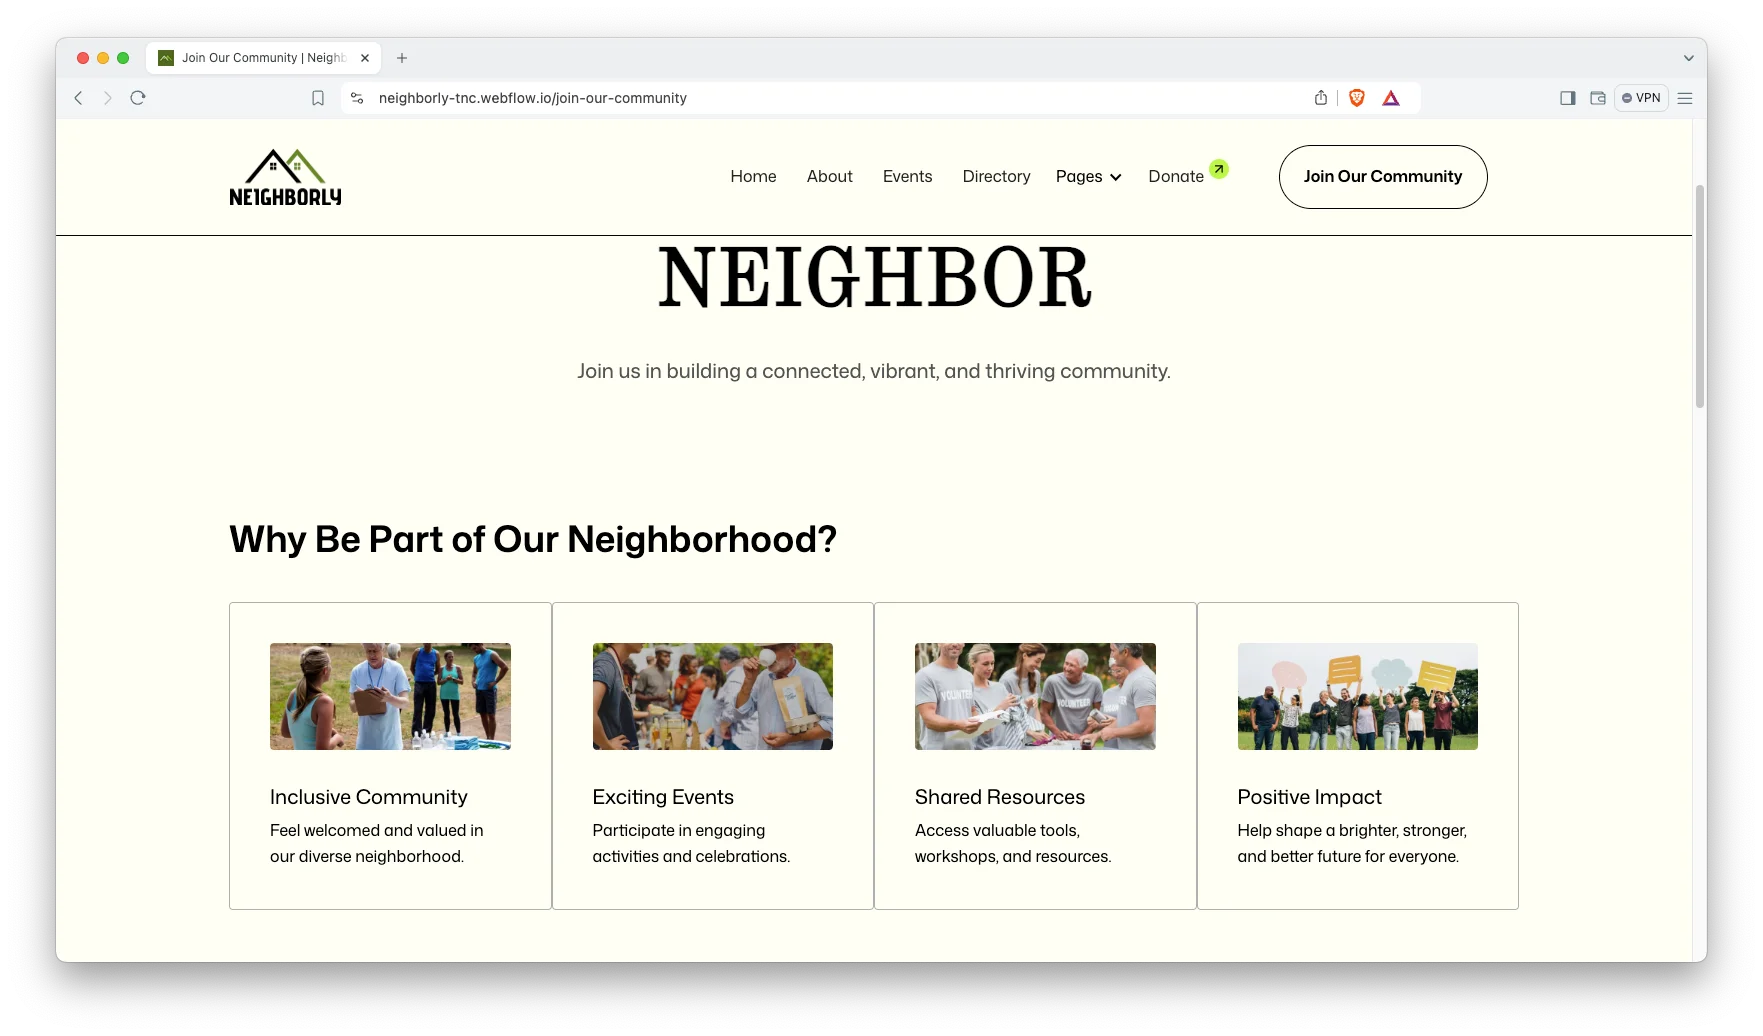Expand the Pages dropdown menu

[x=1088, y=177]
